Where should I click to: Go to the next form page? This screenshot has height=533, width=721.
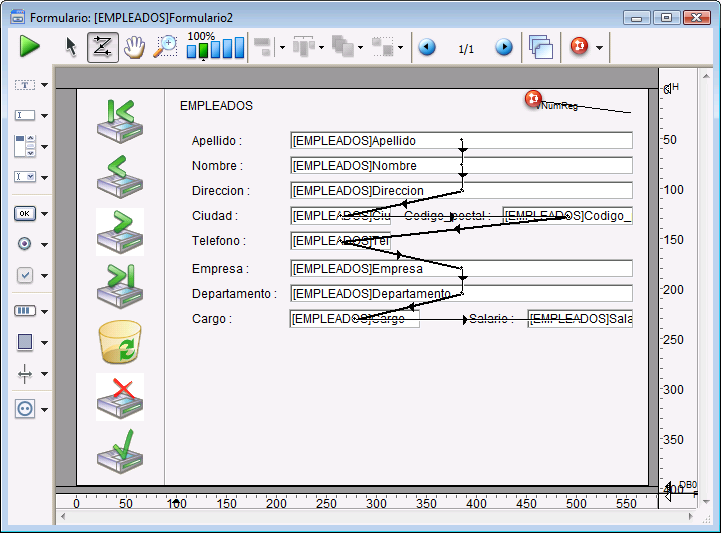tap(504, 47)
